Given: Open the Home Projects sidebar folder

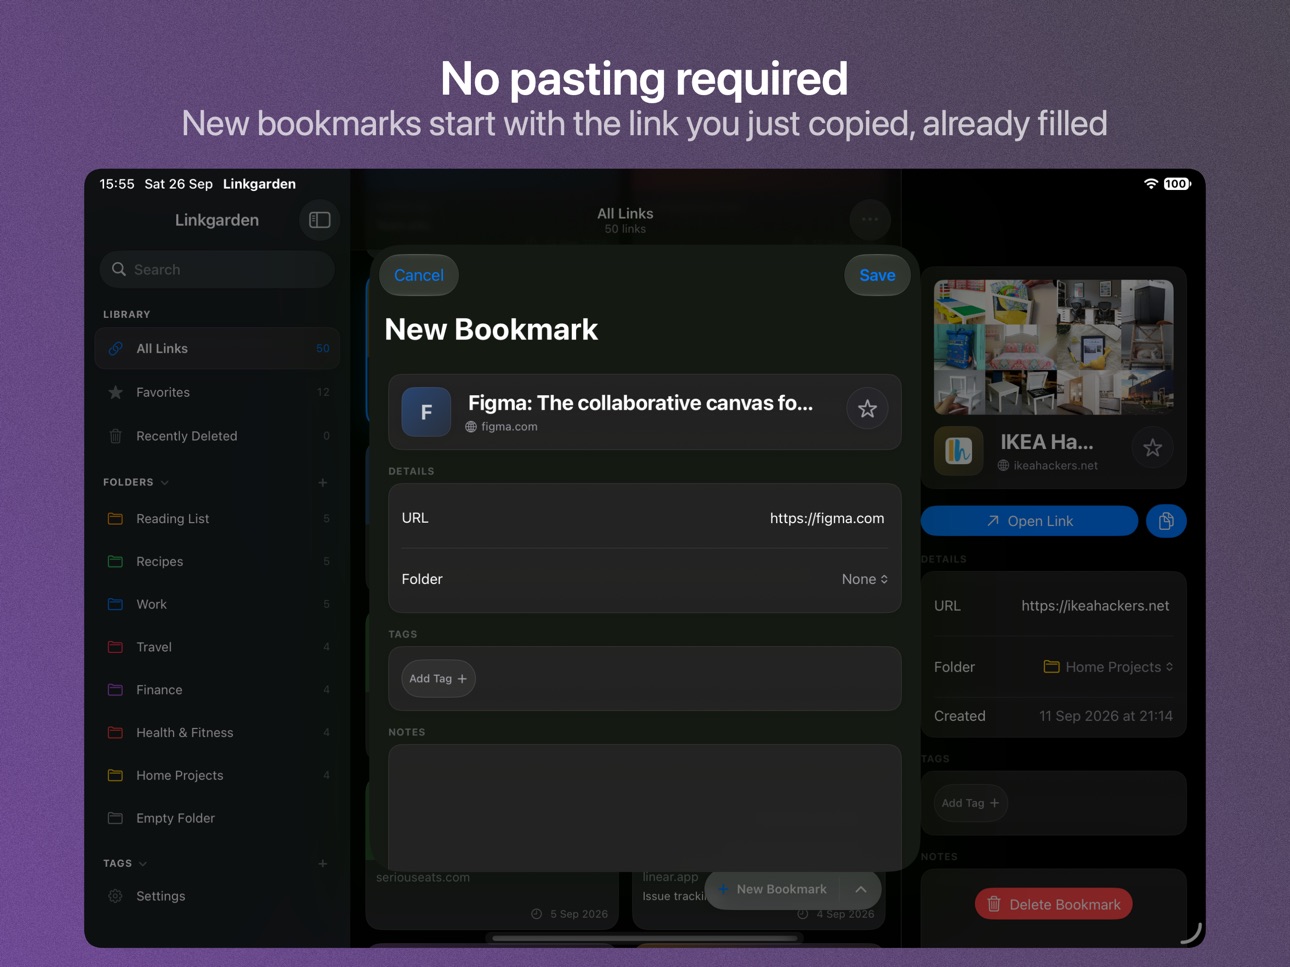Looking at the screenshot, I should (x=217, y=775).
